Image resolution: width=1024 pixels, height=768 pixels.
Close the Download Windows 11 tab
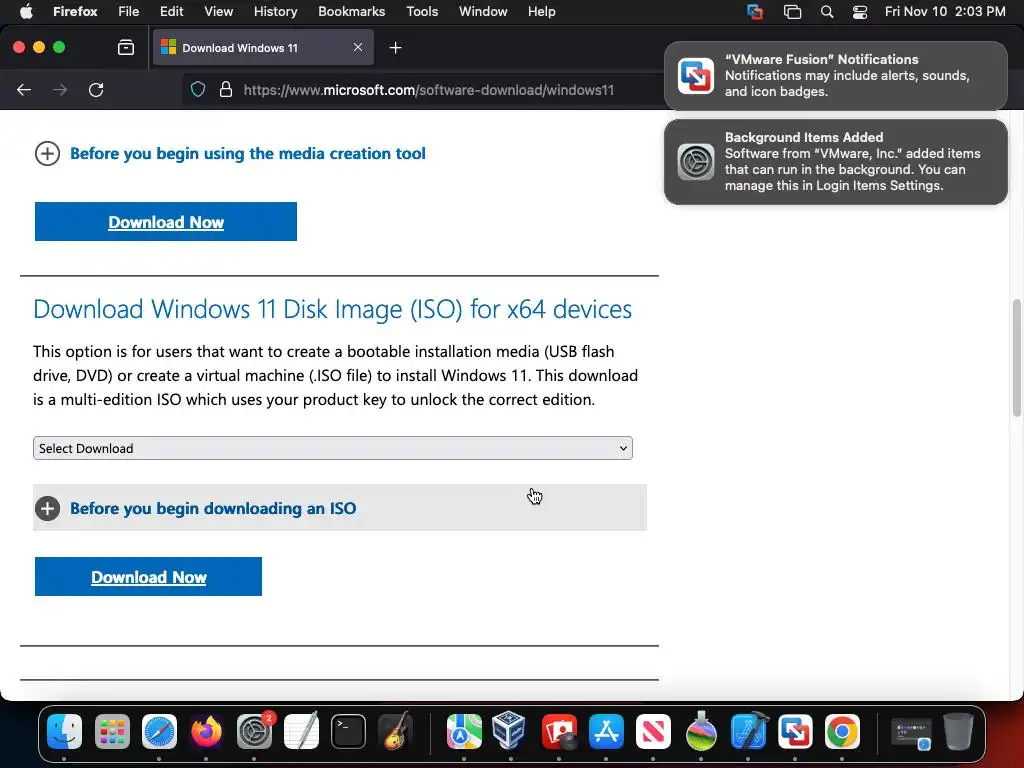[358, 48]
